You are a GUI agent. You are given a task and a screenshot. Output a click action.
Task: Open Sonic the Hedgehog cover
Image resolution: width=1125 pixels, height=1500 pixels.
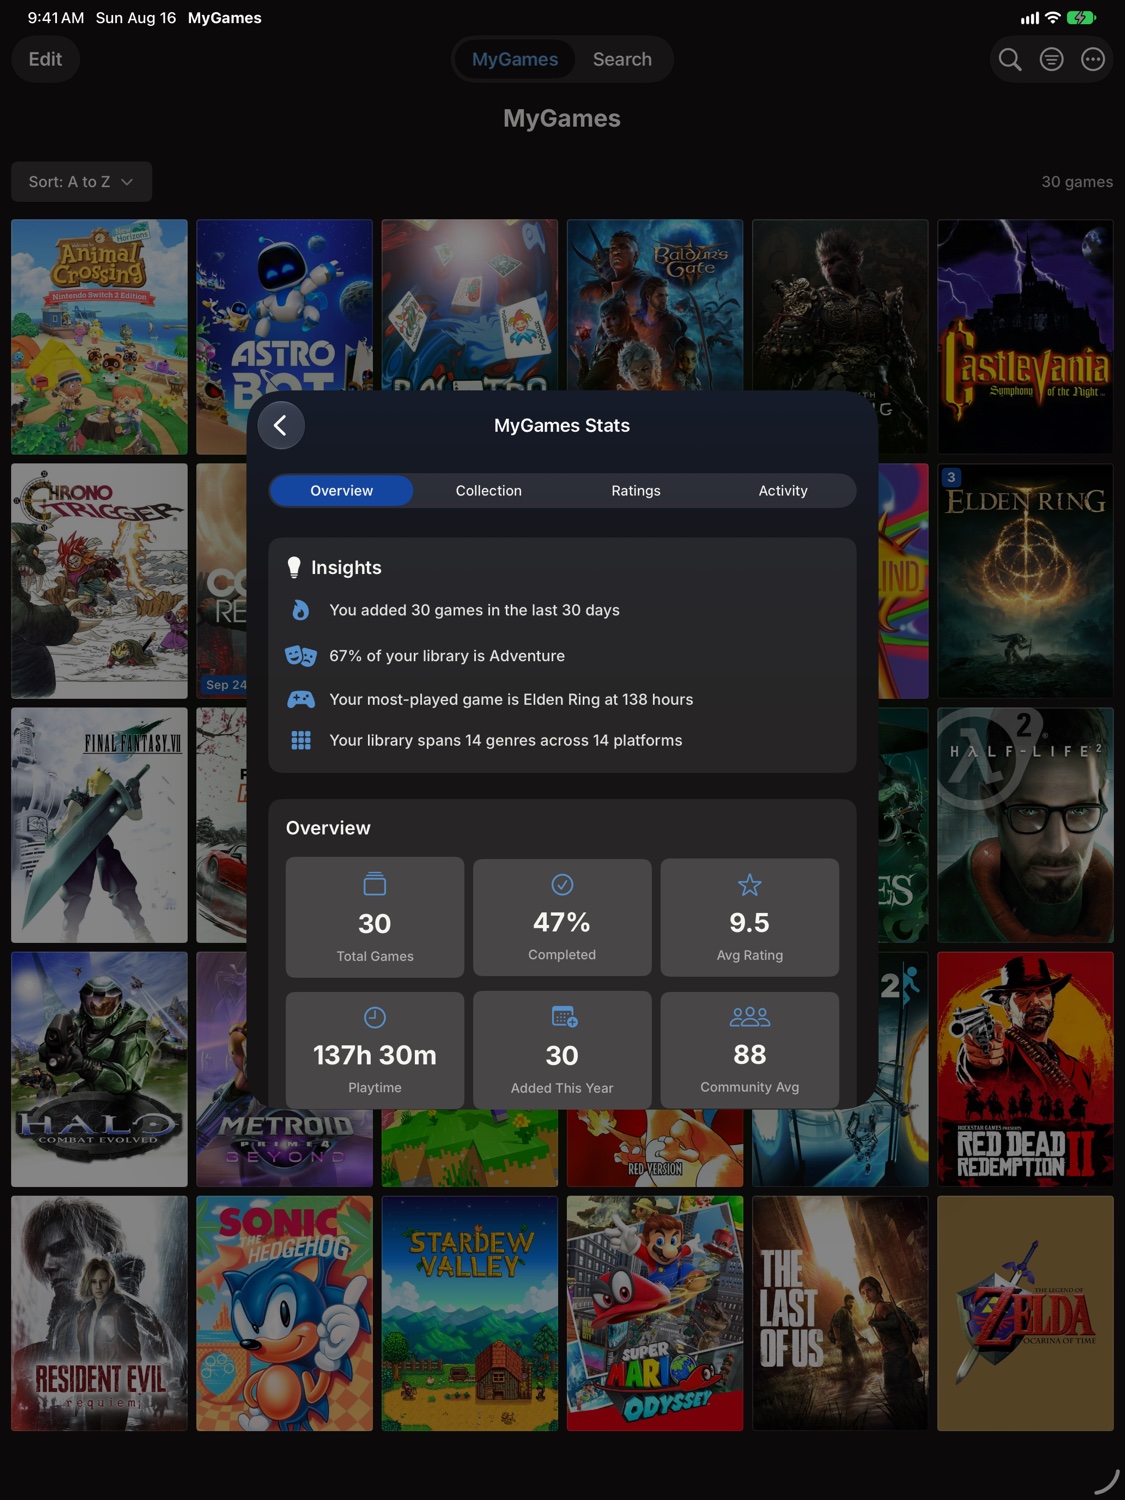[284, 1313]
